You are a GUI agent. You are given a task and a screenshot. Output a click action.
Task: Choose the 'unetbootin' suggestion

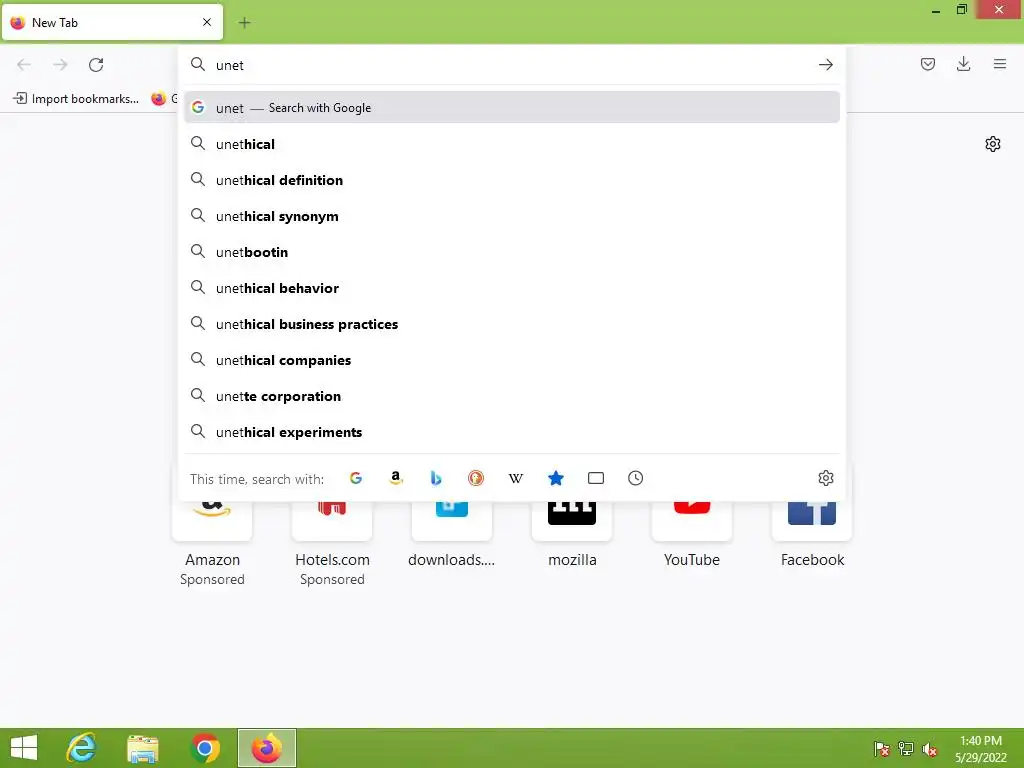pos(512,251)
